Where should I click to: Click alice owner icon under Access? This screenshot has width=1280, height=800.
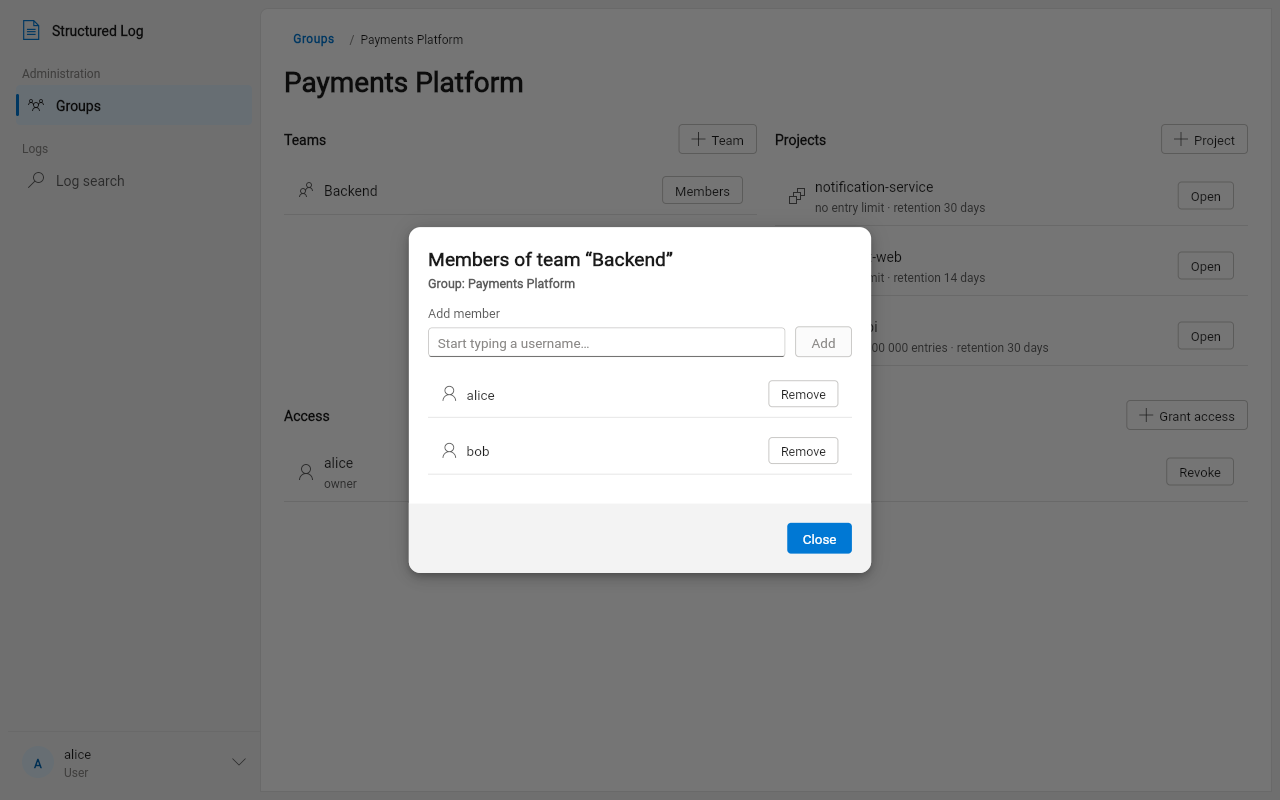(306, 472)
